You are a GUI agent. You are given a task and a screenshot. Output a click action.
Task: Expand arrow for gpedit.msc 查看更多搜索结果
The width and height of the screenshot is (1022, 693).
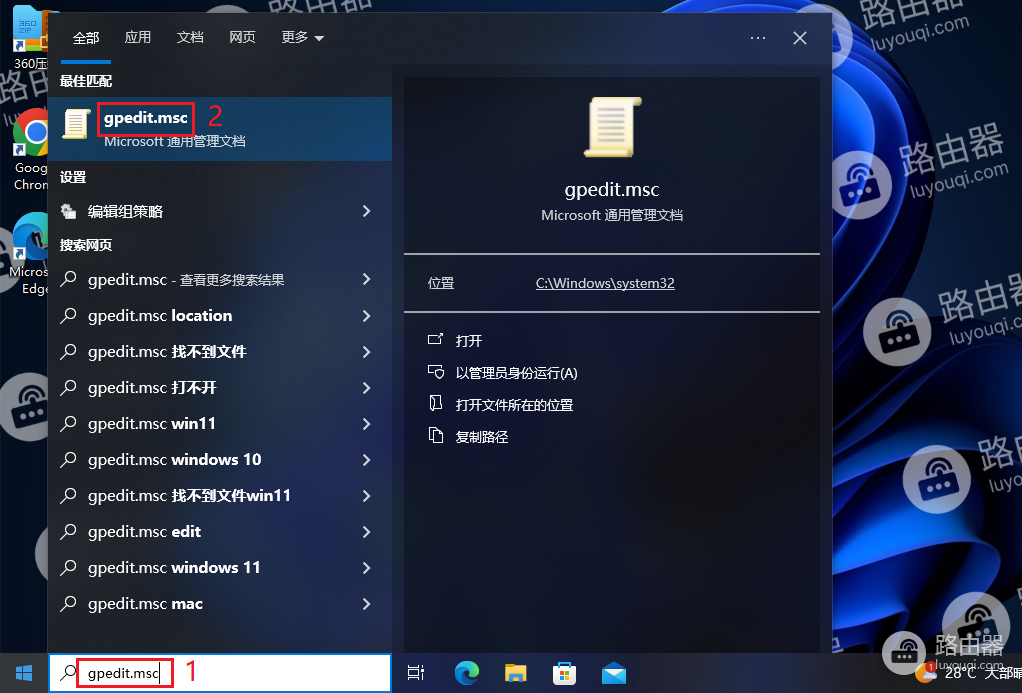click(x=366, y=280)
